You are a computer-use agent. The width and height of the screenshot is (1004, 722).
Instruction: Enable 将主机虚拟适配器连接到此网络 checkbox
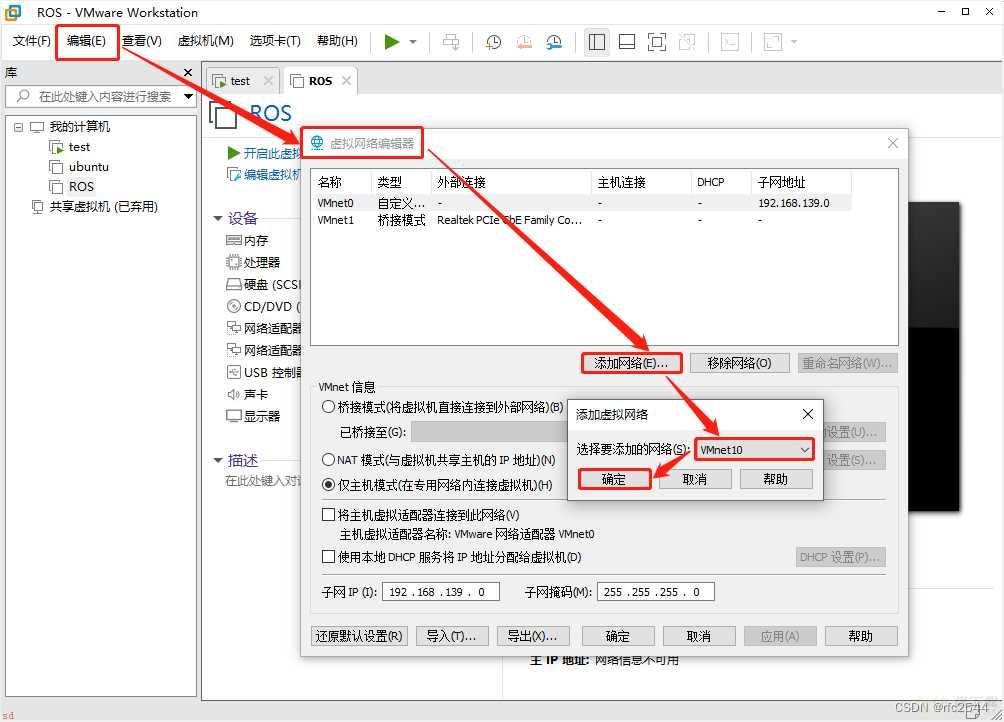(328, 515)
